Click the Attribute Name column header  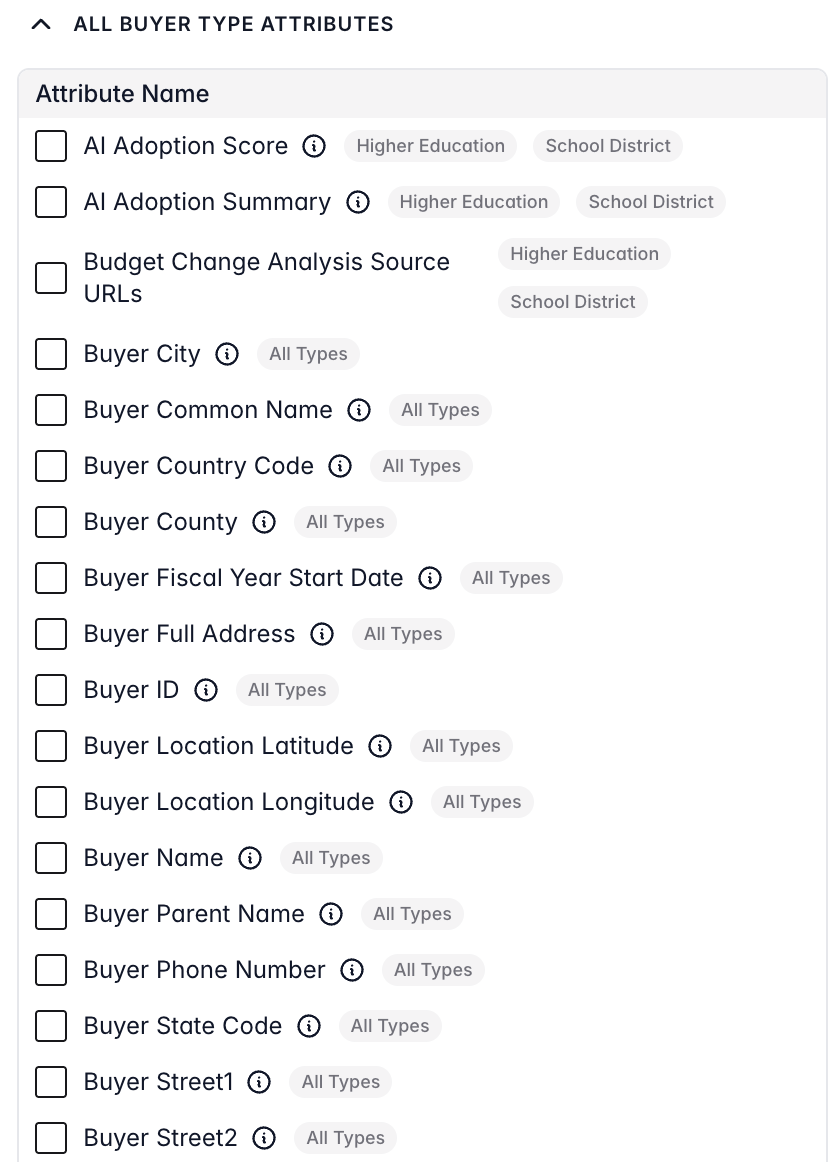pyautogui.click(x=122, y=93)
